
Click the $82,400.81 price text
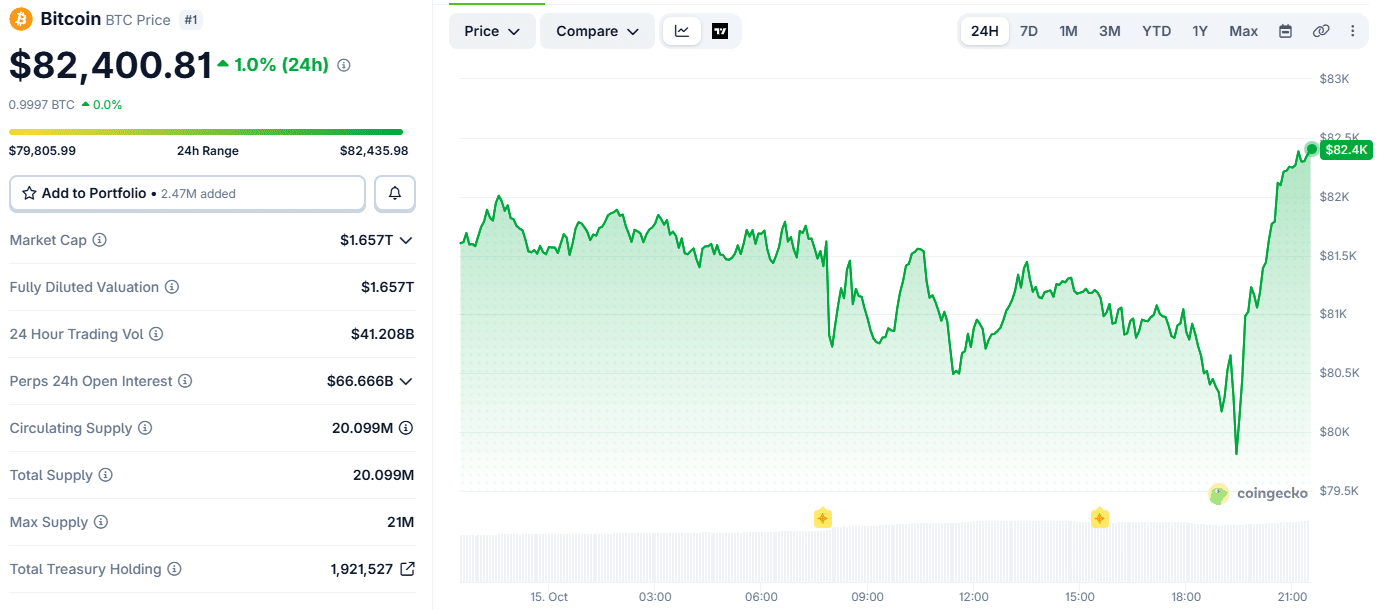111,65
